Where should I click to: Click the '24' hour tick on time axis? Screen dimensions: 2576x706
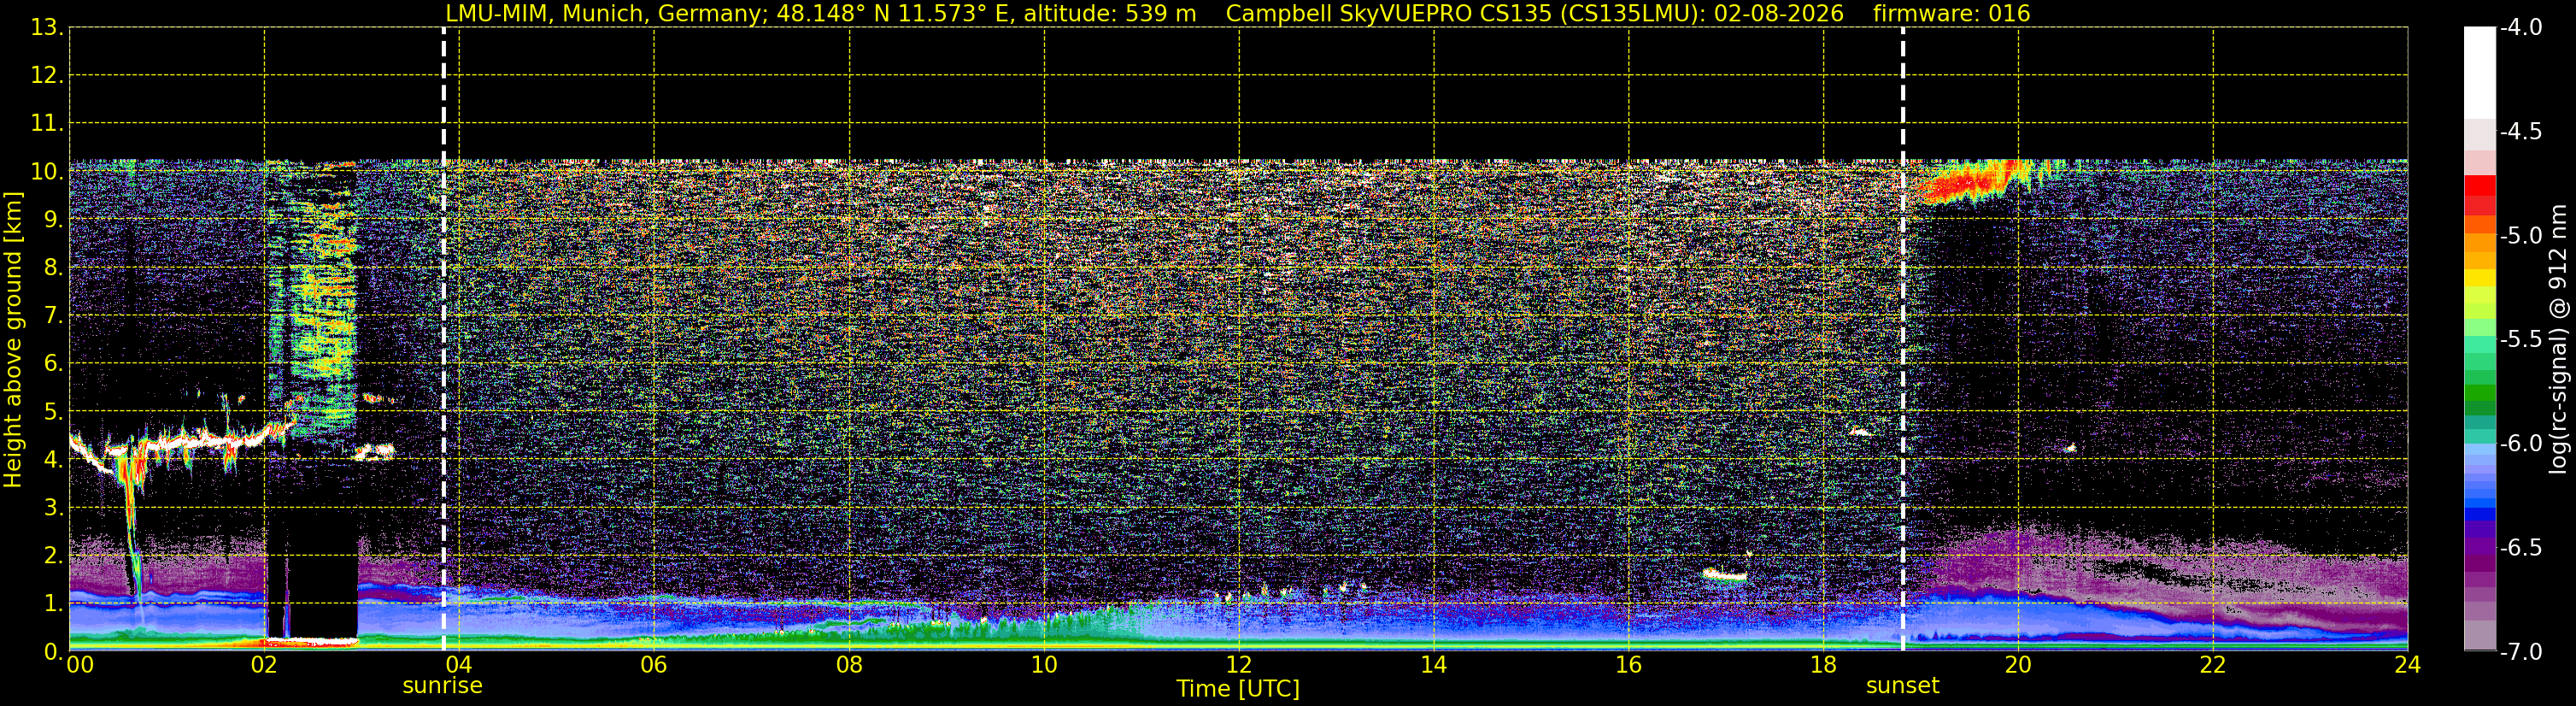click(x=2408, y=665)
